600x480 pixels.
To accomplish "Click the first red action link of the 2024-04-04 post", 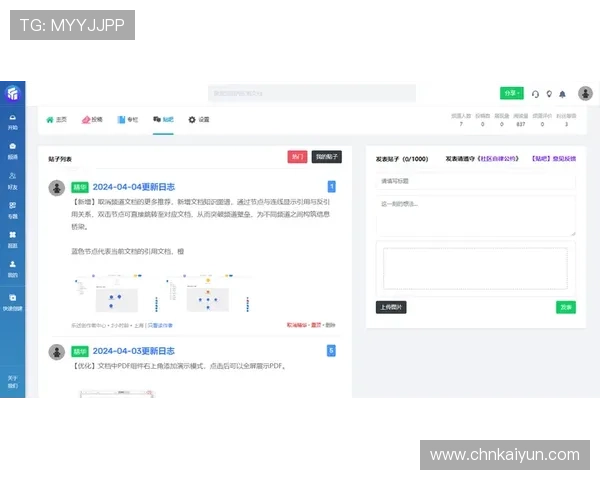I will [x=297, y=325].
